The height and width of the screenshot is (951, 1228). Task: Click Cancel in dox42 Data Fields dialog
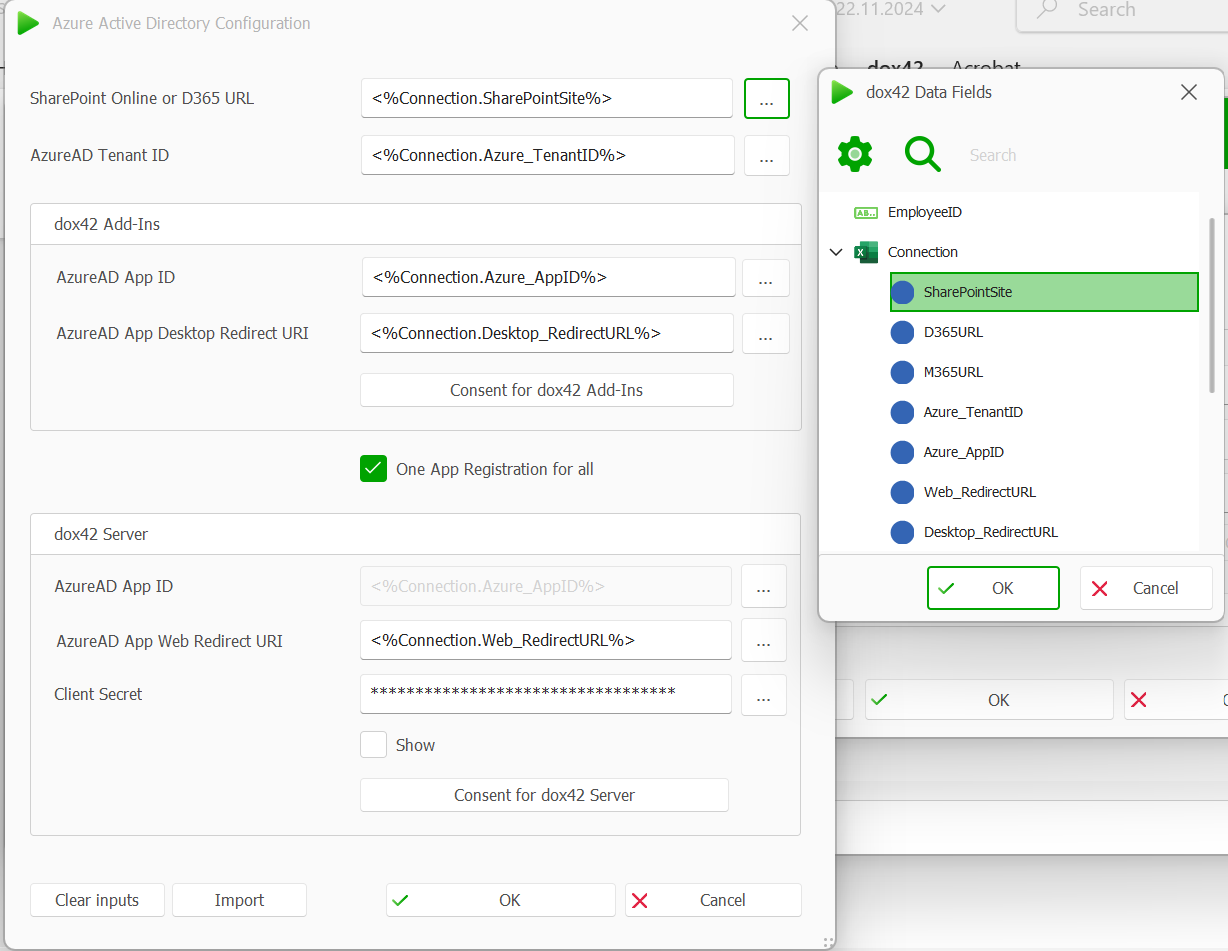(x=1146, y=588)
